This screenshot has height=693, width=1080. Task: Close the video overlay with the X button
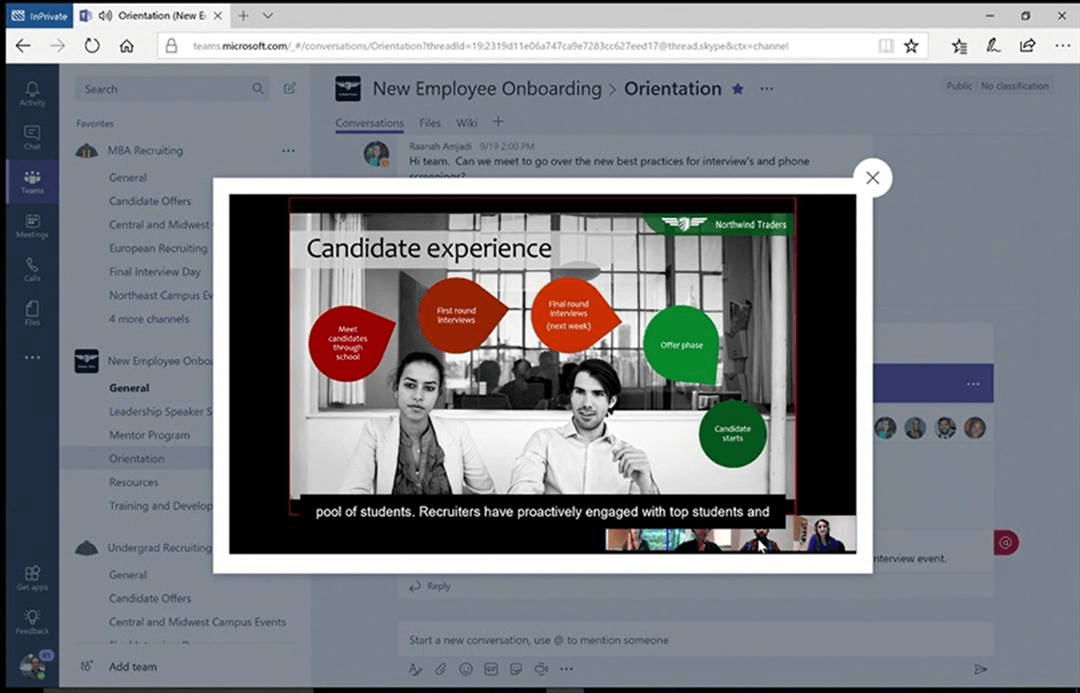[x=872, y=178]
